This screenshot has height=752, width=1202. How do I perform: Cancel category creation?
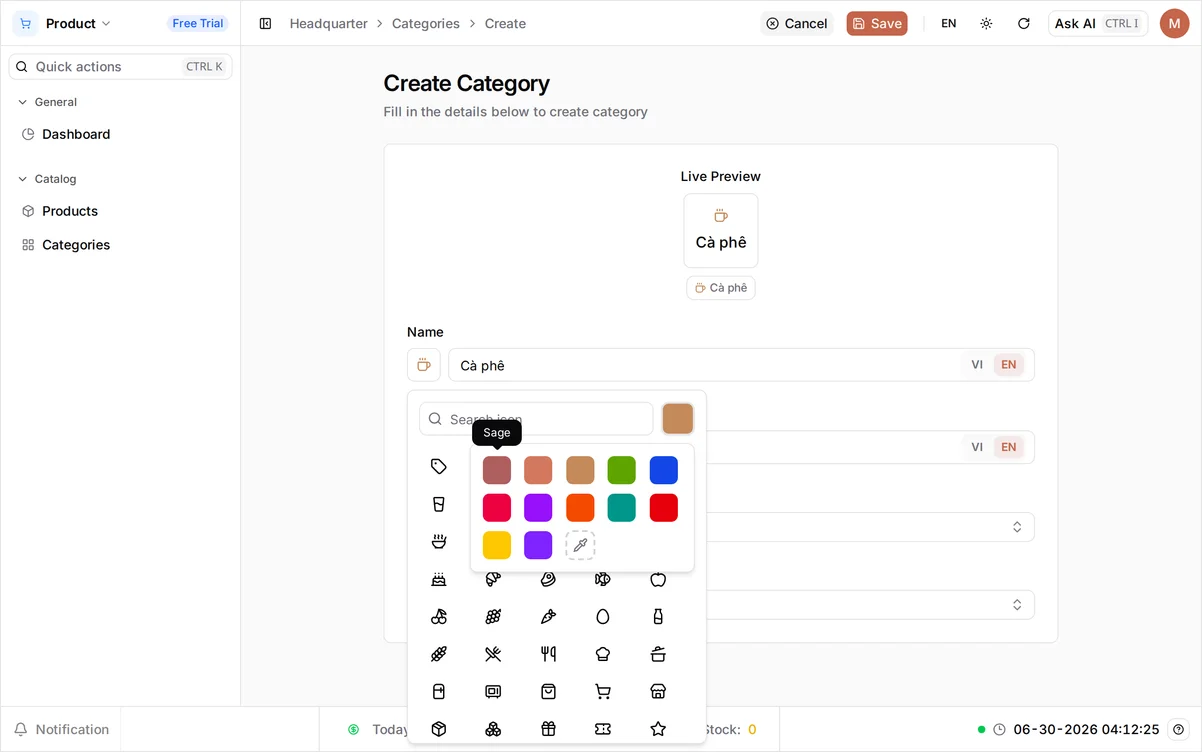pyautogui.click(x=797, y=23)
